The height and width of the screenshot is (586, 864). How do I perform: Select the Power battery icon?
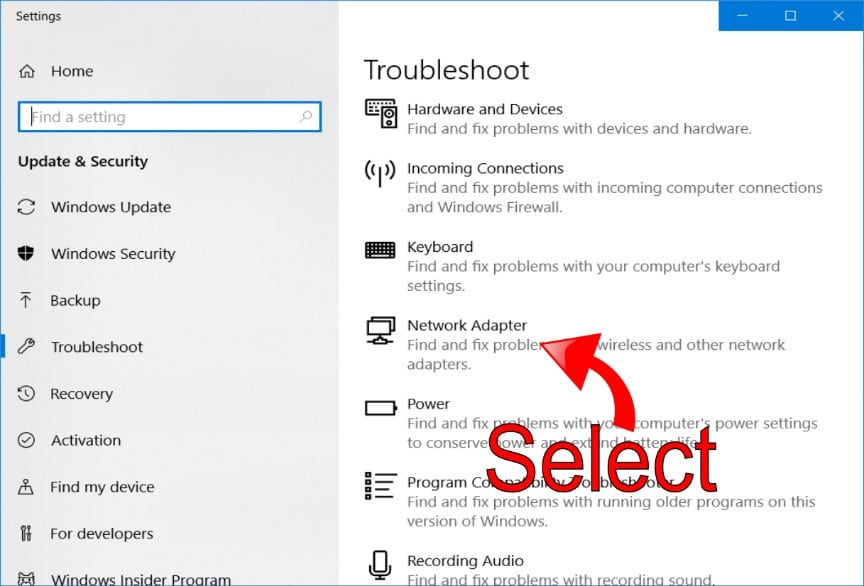[x=380, y=408]
